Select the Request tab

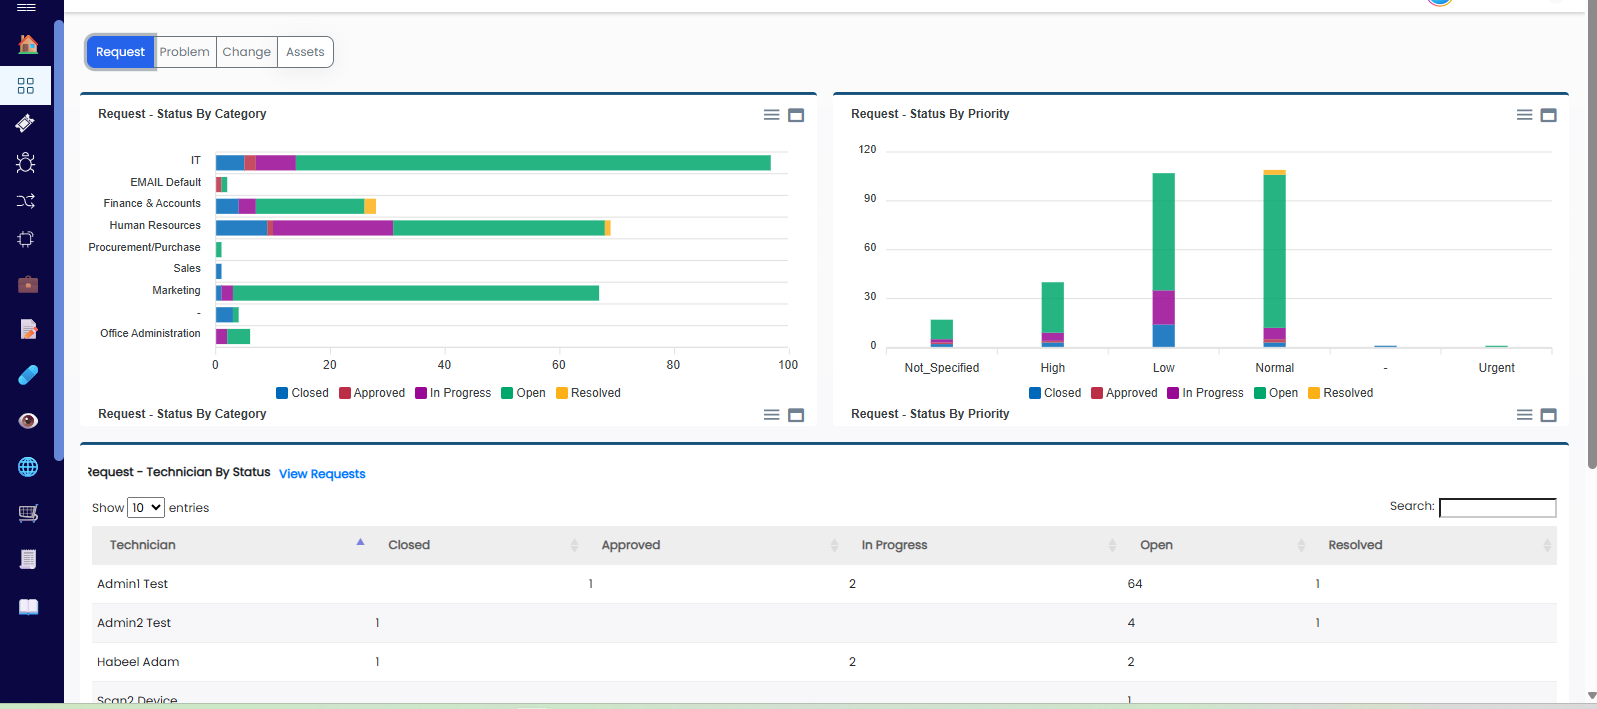coord(120,52)
